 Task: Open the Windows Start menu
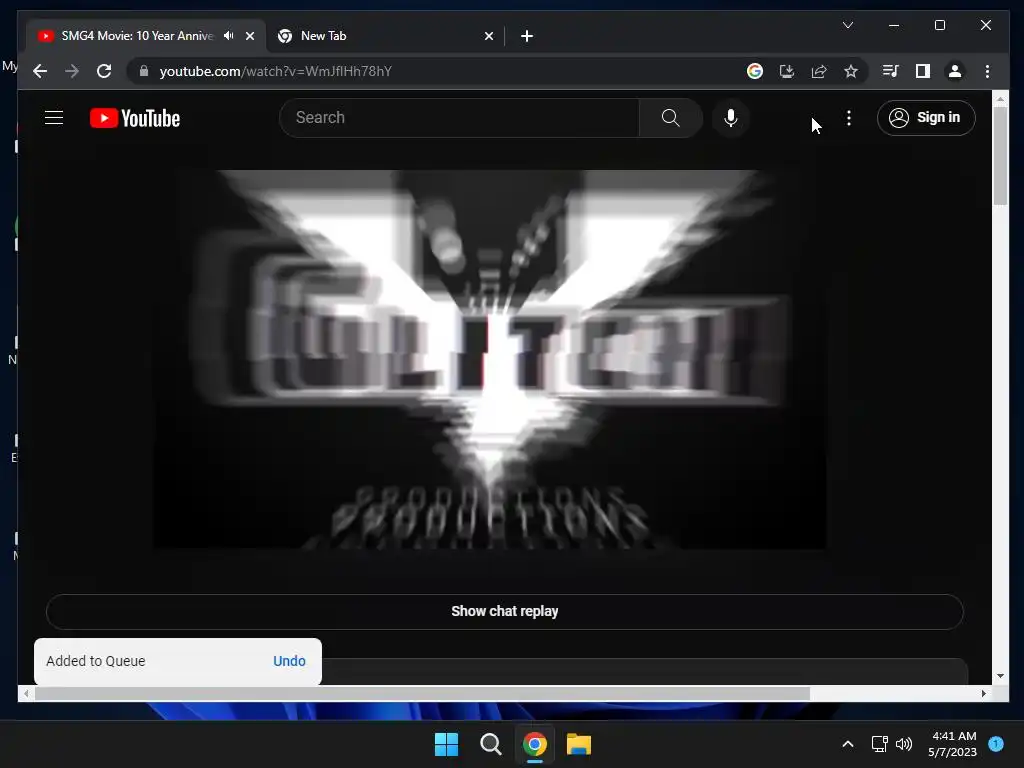pos(447,744)
